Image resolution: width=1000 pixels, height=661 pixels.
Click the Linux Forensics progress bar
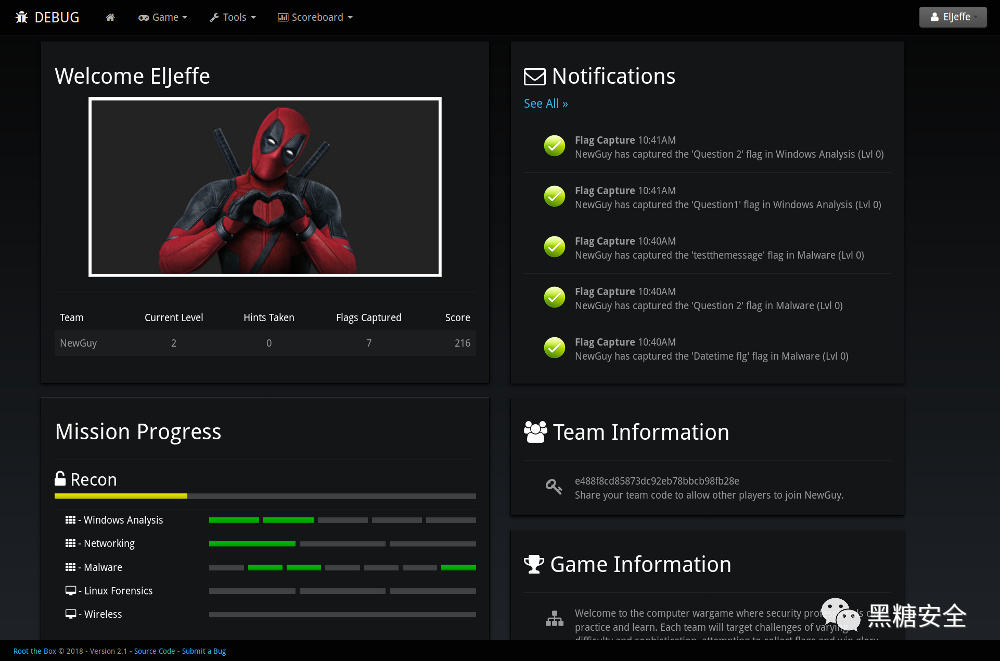[342, 591]
